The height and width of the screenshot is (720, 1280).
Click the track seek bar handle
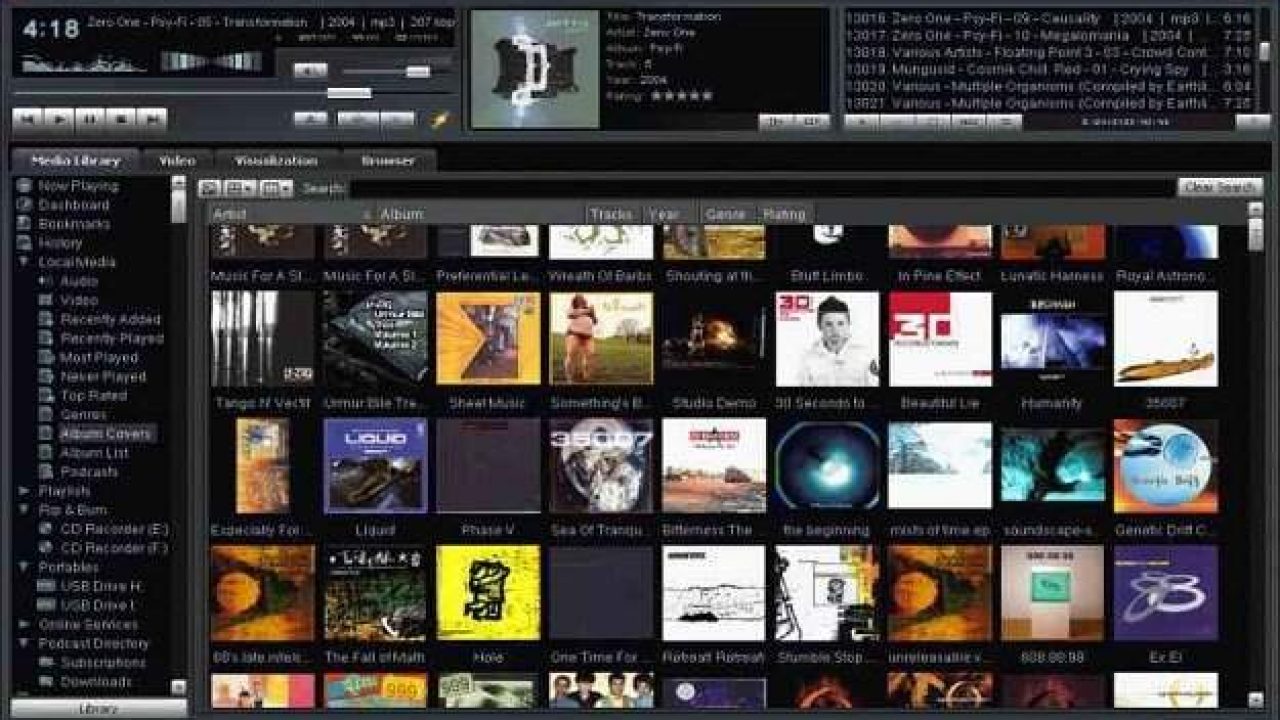pyautogui.click(x=349, y=93)
